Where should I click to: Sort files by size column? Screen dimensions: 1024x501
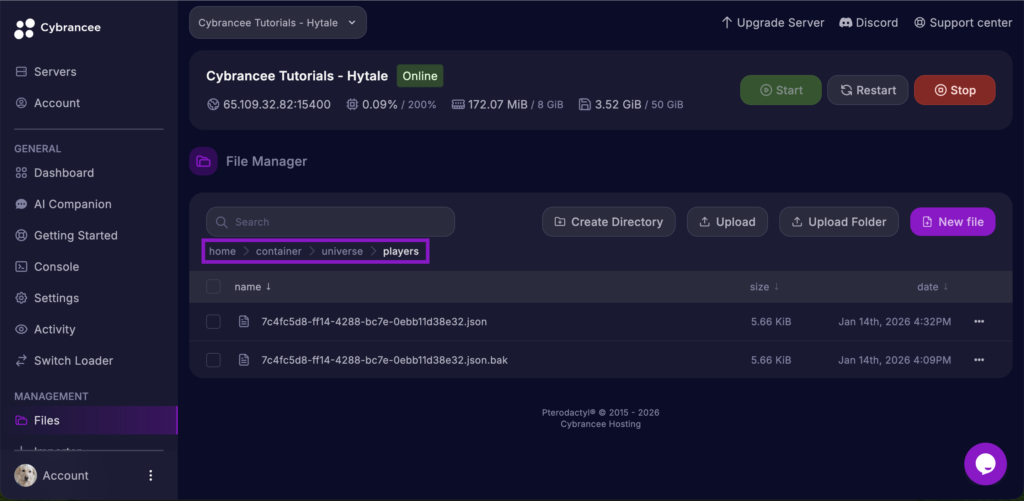tap(765, 287)
